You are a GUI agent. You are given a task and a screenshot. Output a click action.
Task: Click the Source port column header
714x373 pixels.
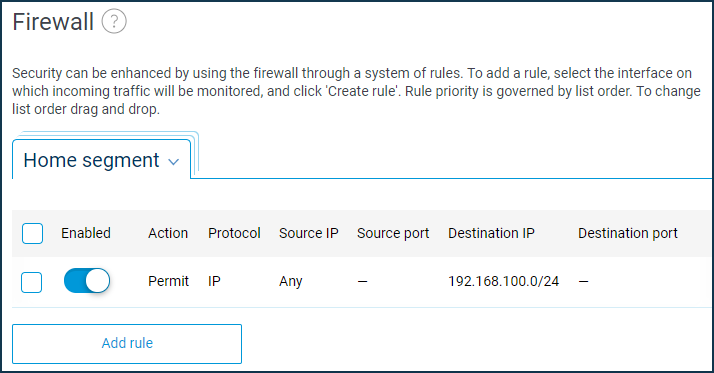pyautogui.click(x=393, y=233)
